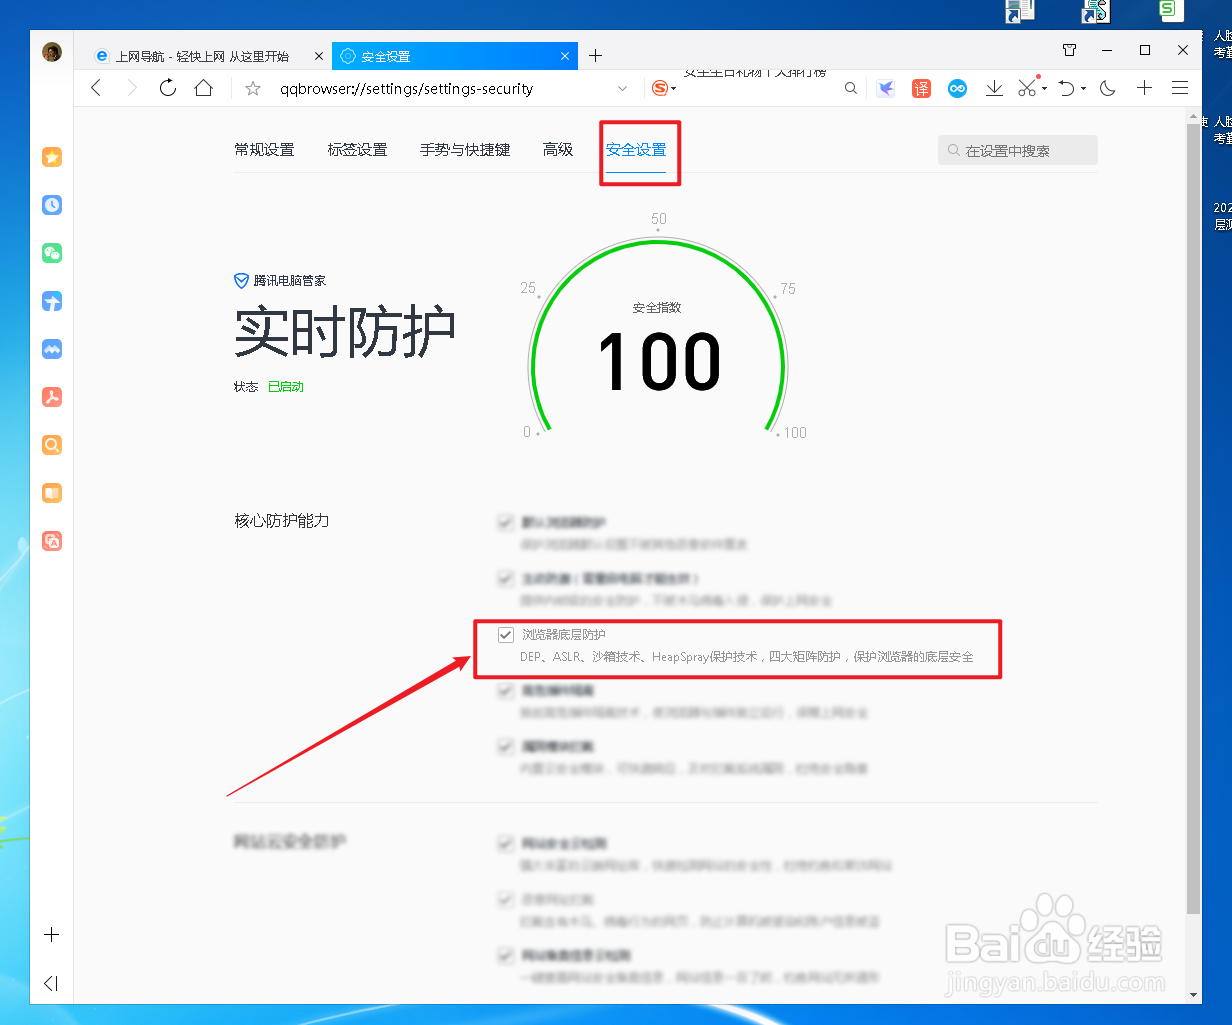This screenshot has width=1232, height=1025.
Task: Open the hamburger main menu
Action: click(x=1180, y=88)
